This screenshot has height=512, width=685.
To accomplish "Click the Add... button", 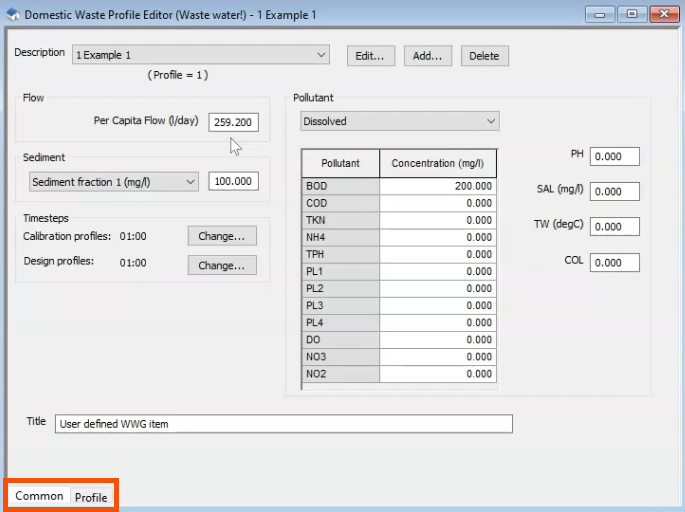I will point(428,56).
